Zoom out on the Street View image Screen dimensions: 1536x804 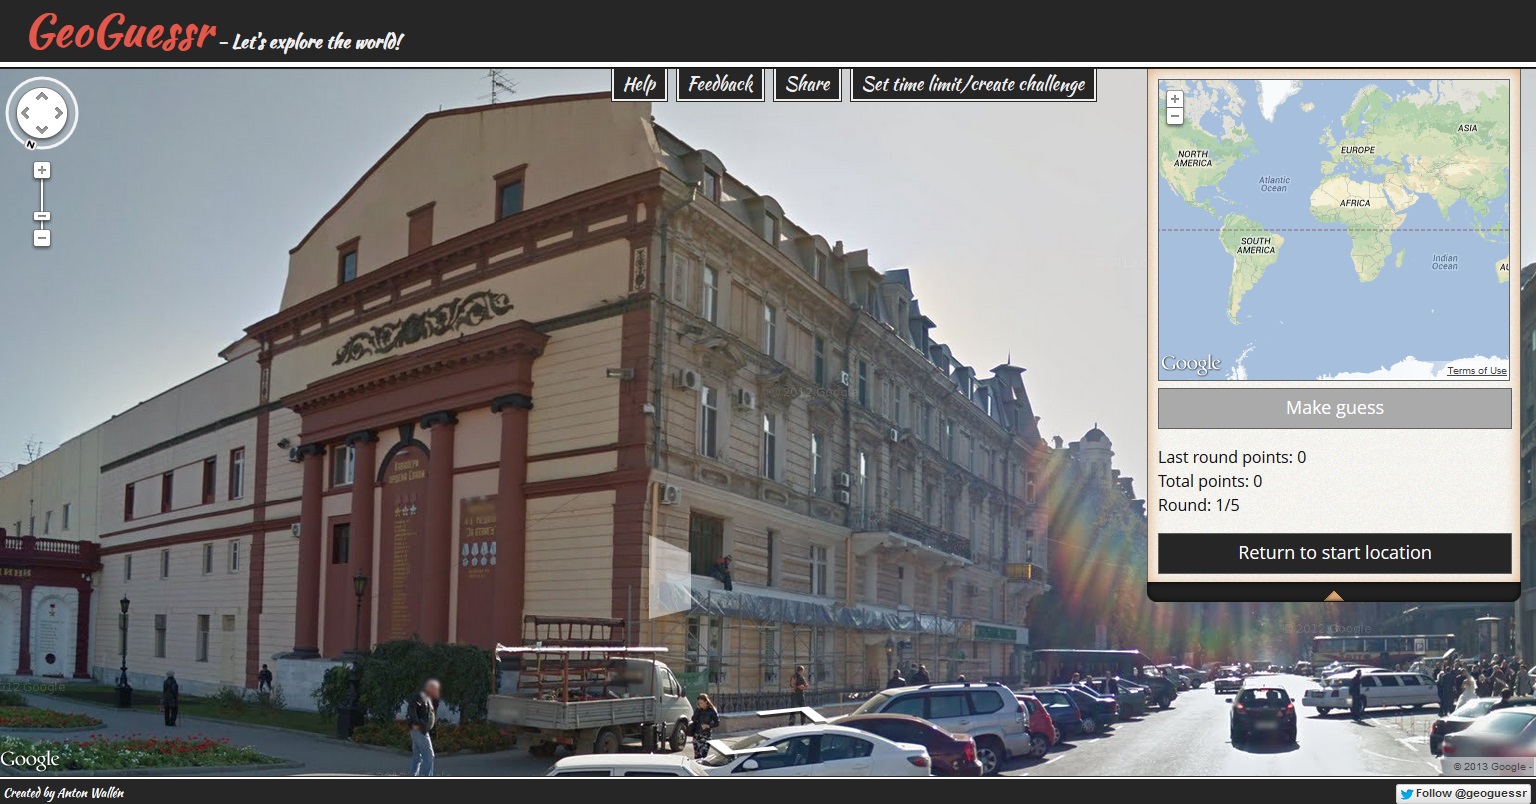tap(42, 238)
